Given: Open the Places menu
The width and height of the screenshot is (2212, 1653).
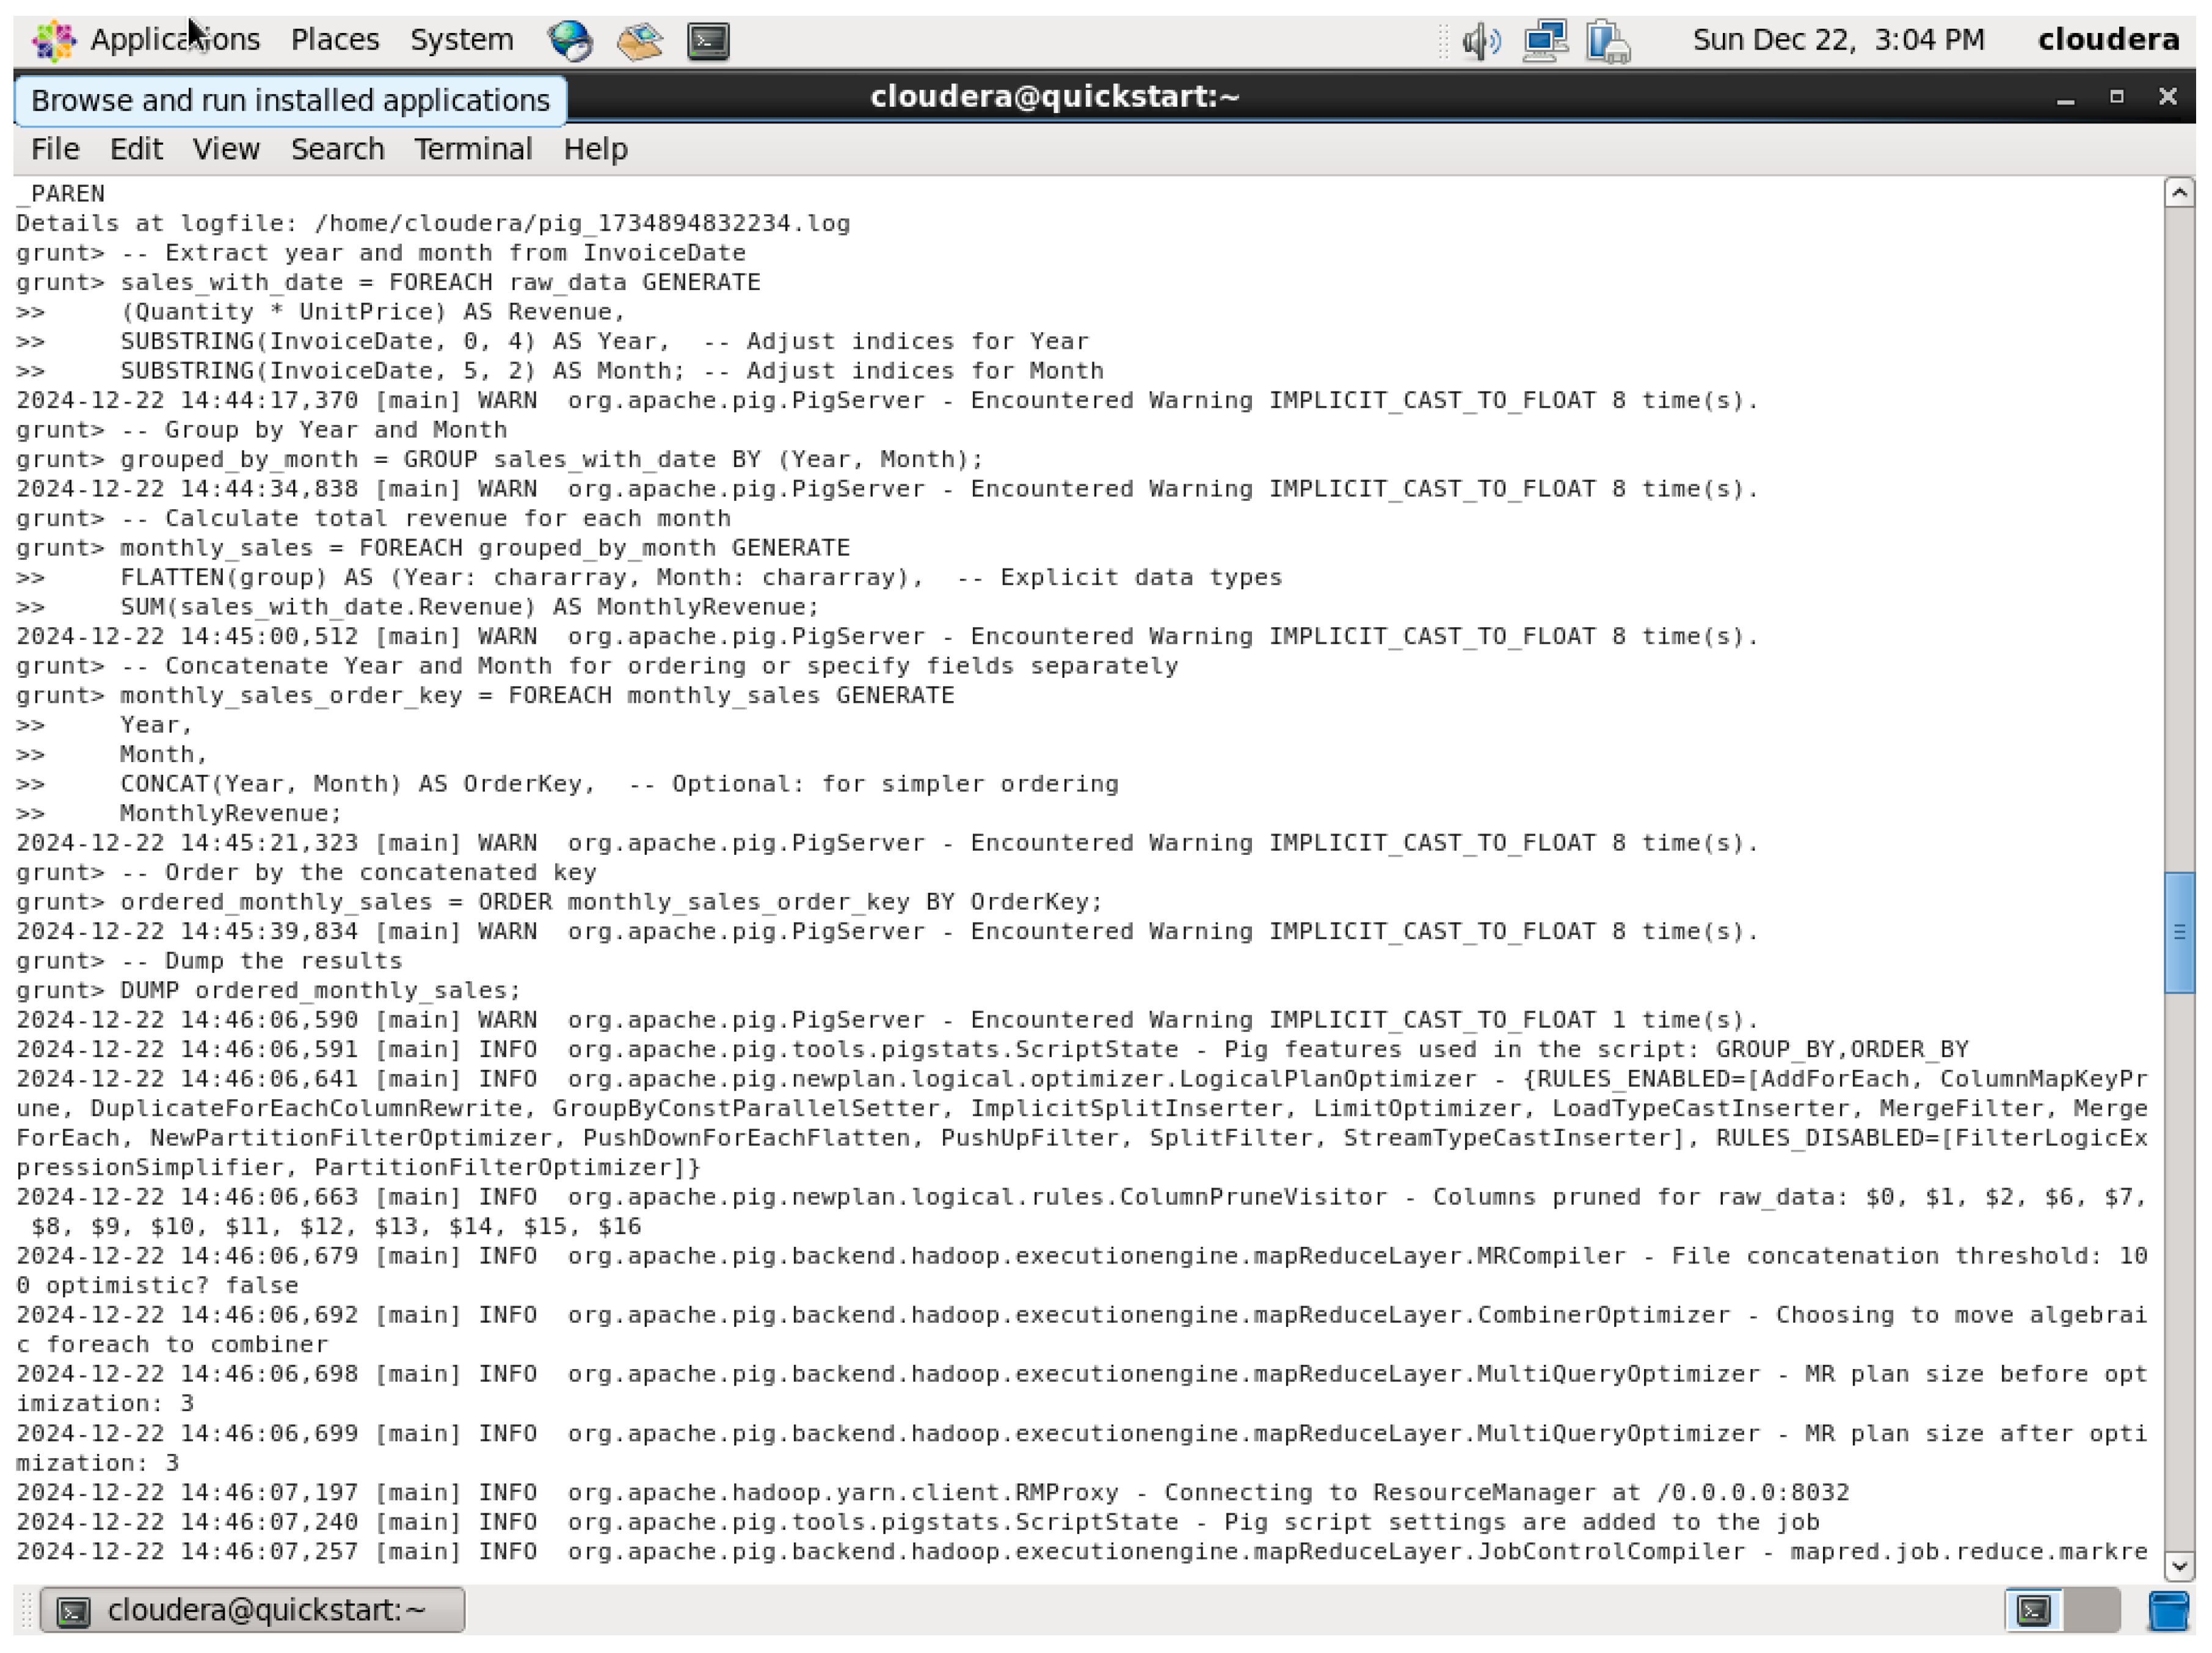Looking at the screenshot, I should (x=335, y=40).
